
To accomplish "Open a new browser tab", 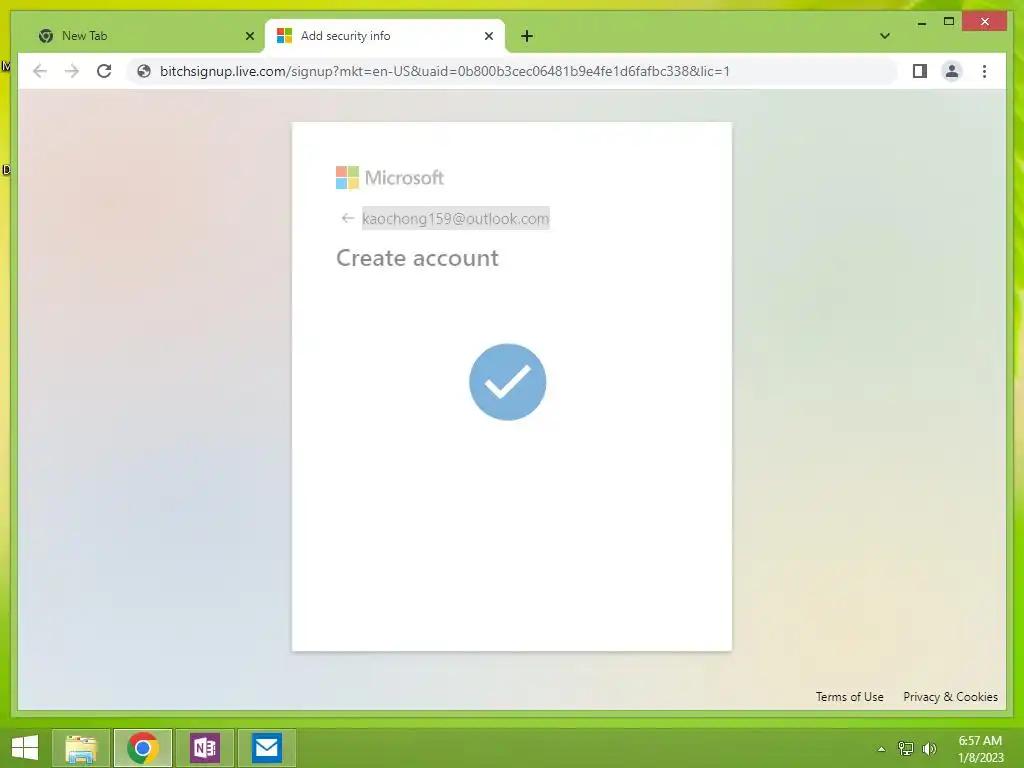I will click(x=527, y=36).
